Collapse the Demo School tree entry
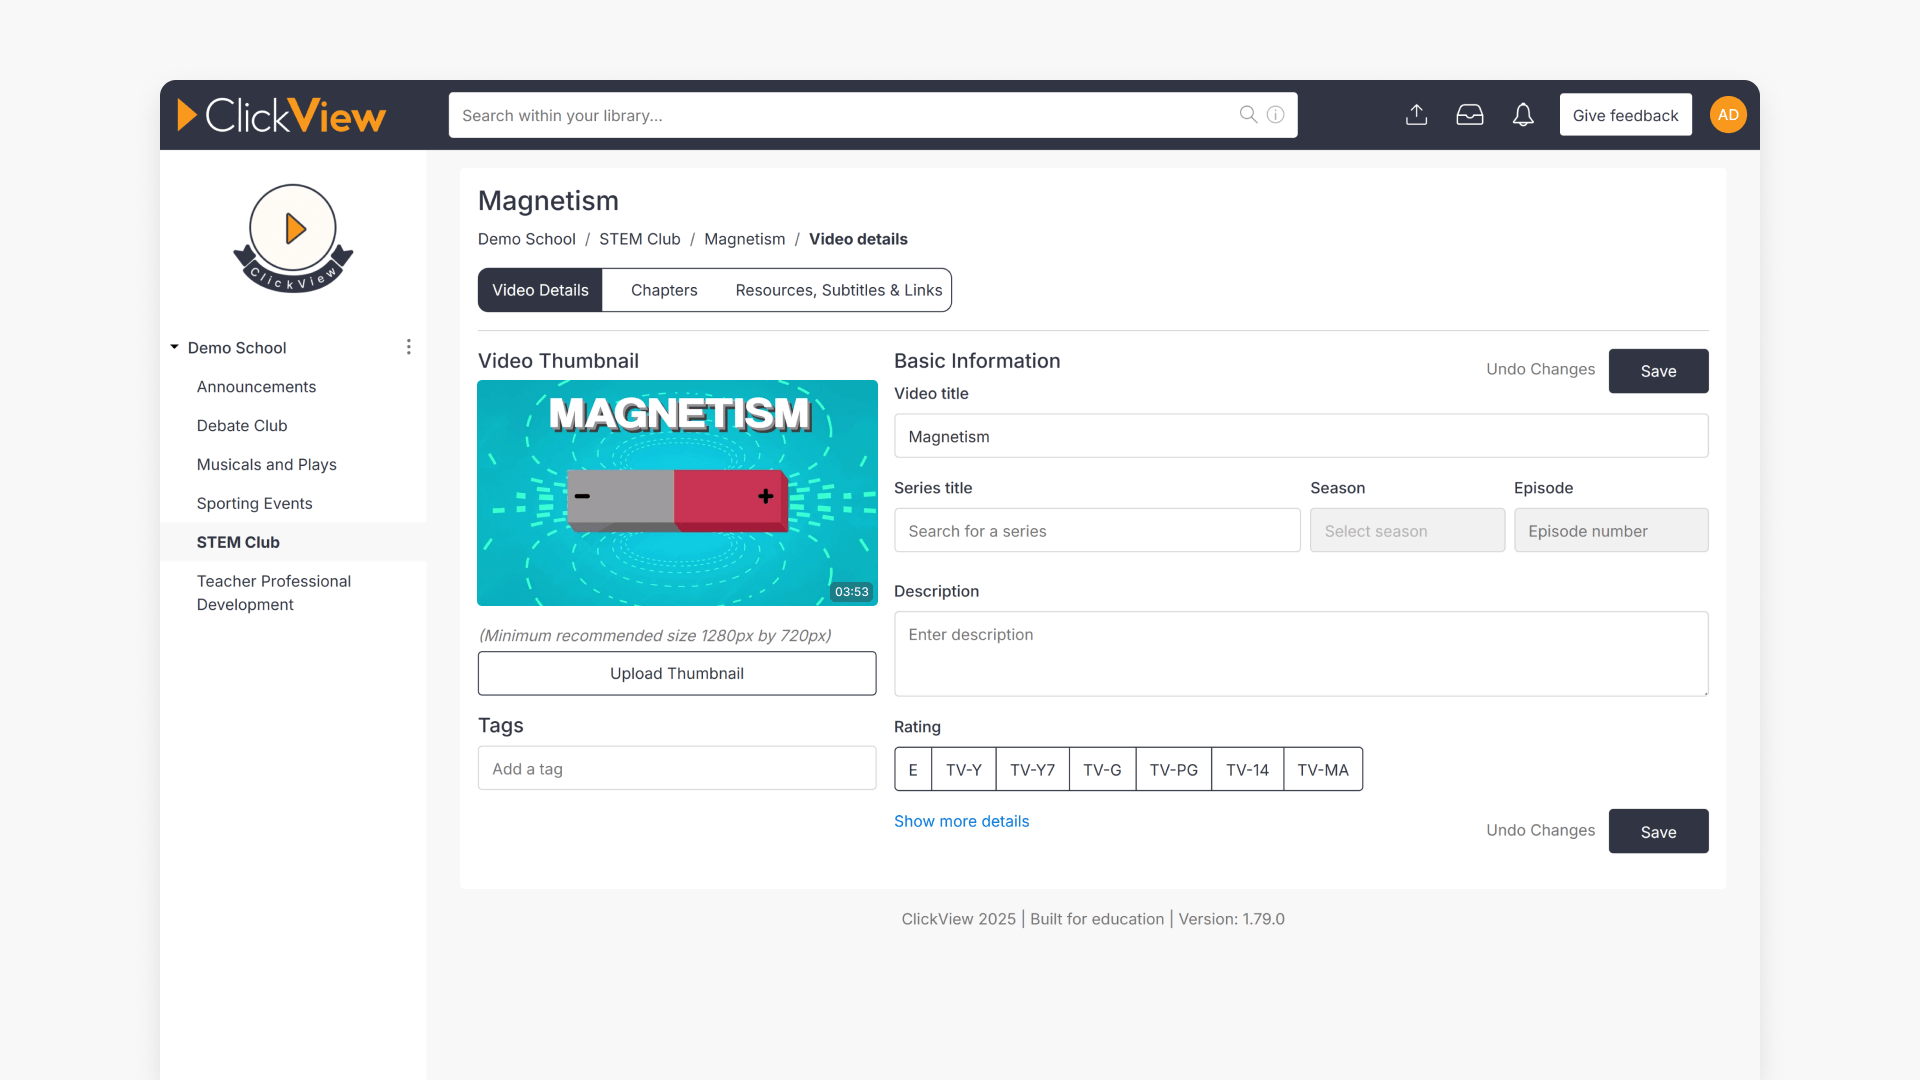The image size is (1920, 1080). pos(173,347)
